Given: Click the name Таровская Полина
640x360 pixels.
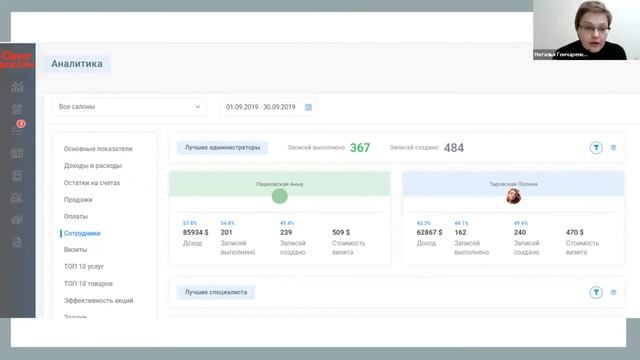Looking at the screenshot, I should [513, 184].
